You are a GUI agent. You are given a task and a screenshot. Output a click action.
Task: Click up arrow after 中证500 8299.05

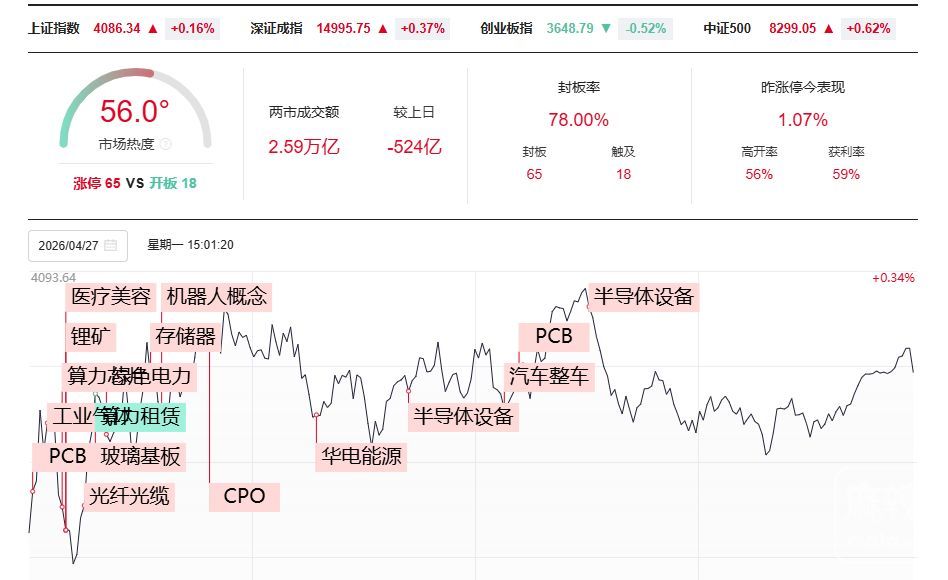[828, 29]
